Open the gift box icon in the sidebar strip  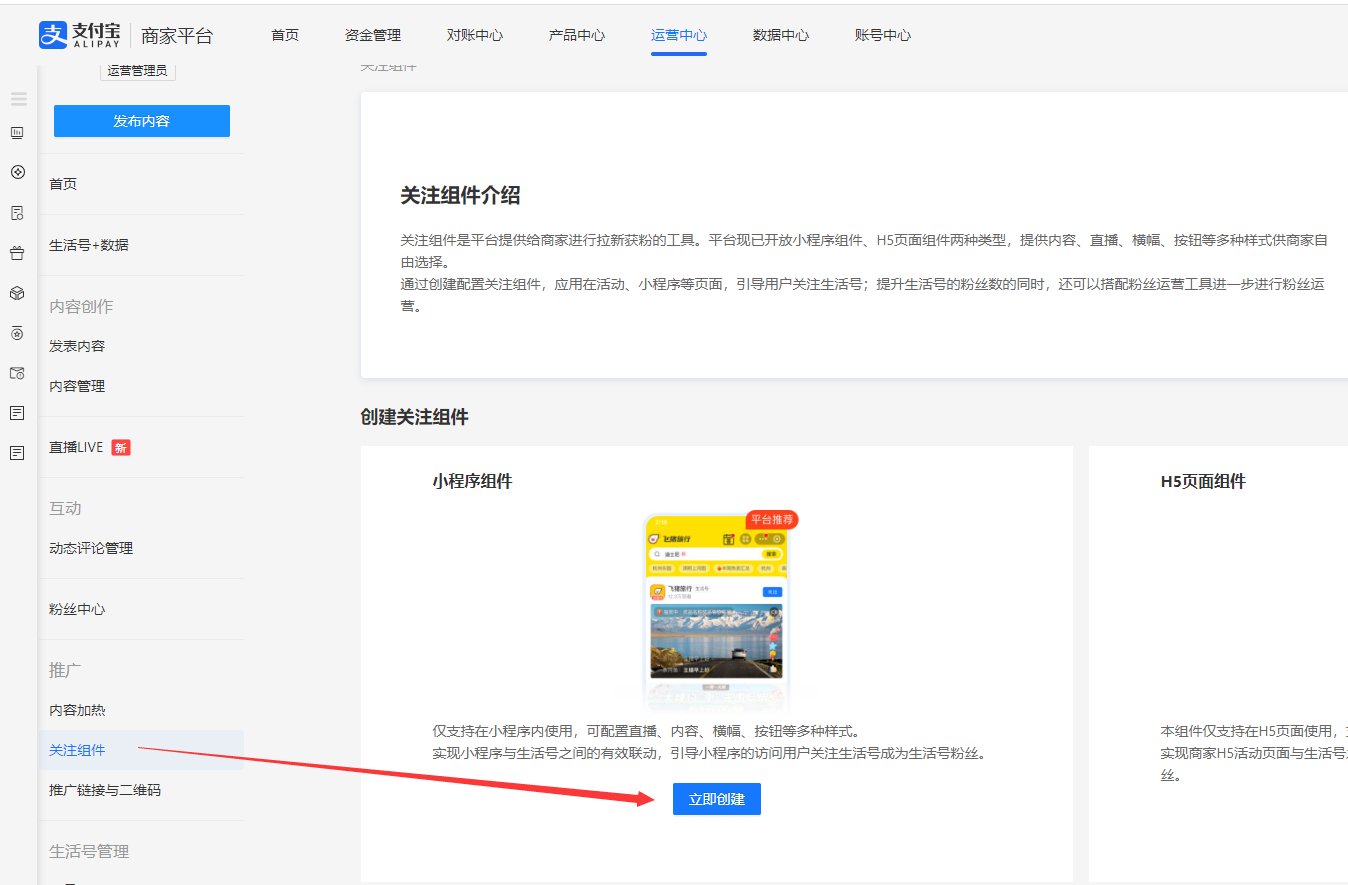click(x=17, y=253)
